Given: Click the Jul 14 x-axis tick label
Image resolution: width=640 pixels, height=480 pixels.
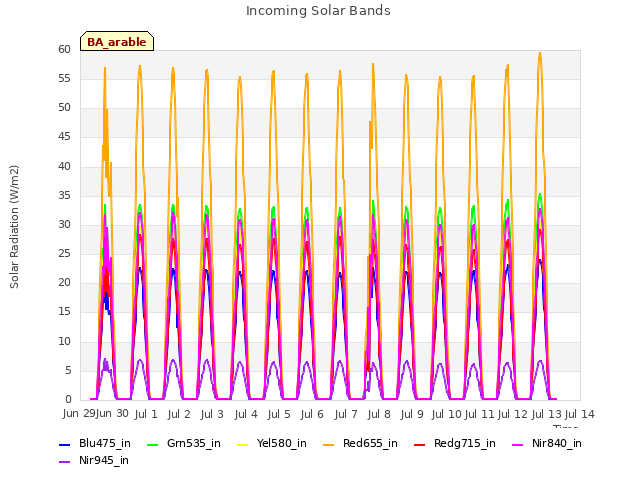Looking at the screenshot, I should 579,414.
